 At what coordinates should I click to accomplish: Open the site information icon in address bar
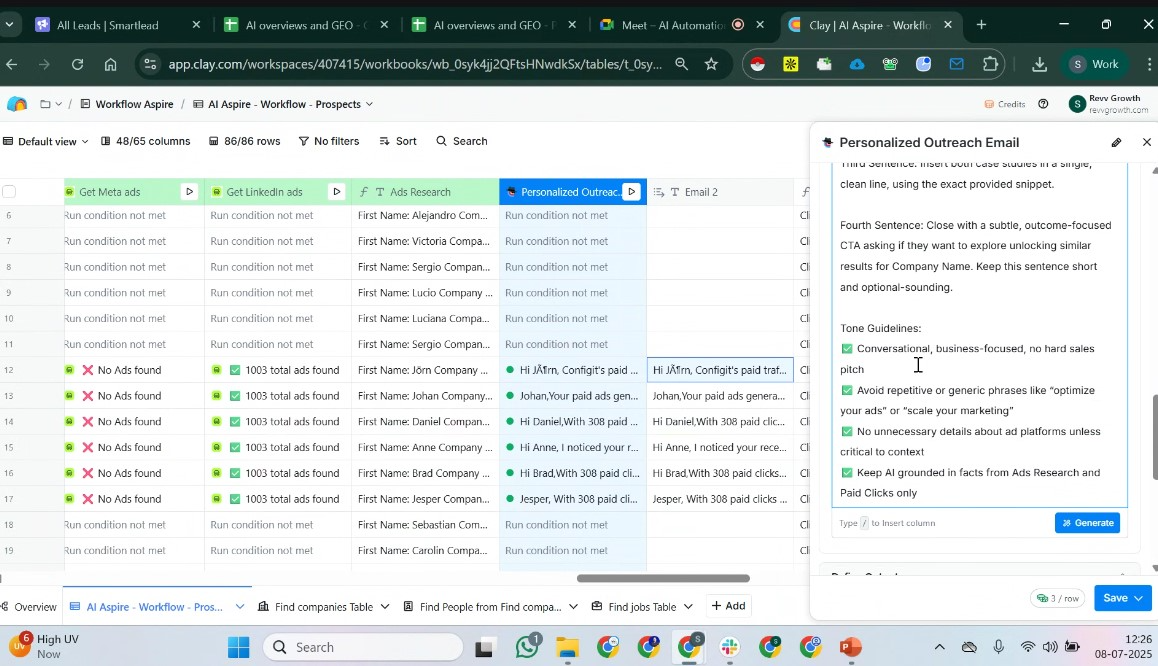[150, 64]
